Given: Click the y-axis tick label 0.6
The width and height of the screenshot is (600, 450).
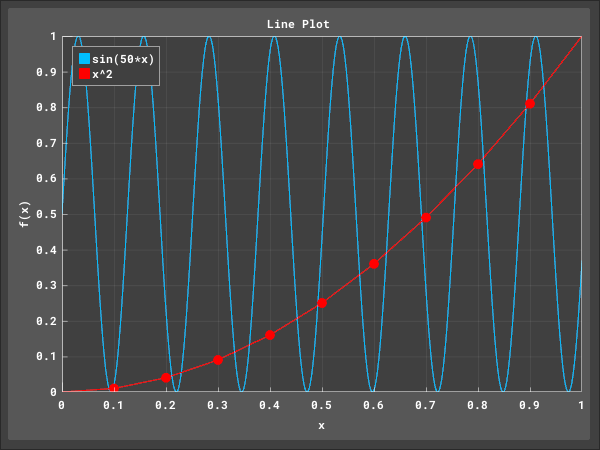Looking at the screenshot, I should pos(46,178).
